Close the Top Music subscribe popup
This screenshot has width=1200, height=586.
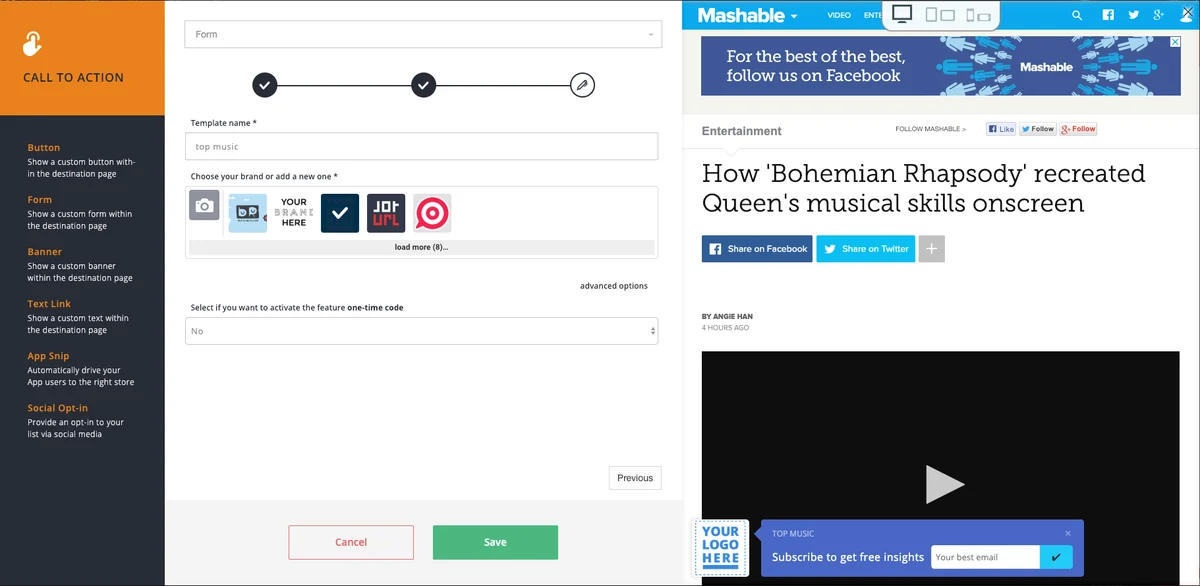[1068, 533]
